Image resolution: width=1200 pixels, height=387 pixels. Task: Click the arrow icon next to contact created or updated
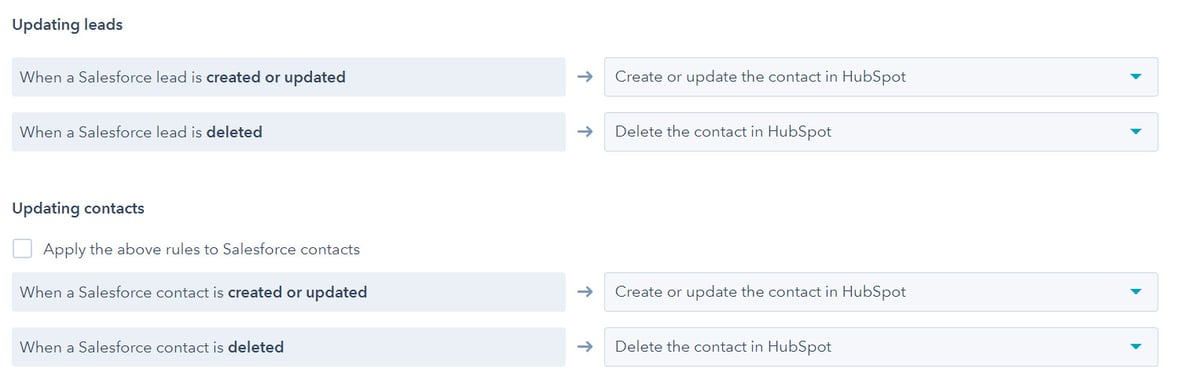tap(586, 292)
